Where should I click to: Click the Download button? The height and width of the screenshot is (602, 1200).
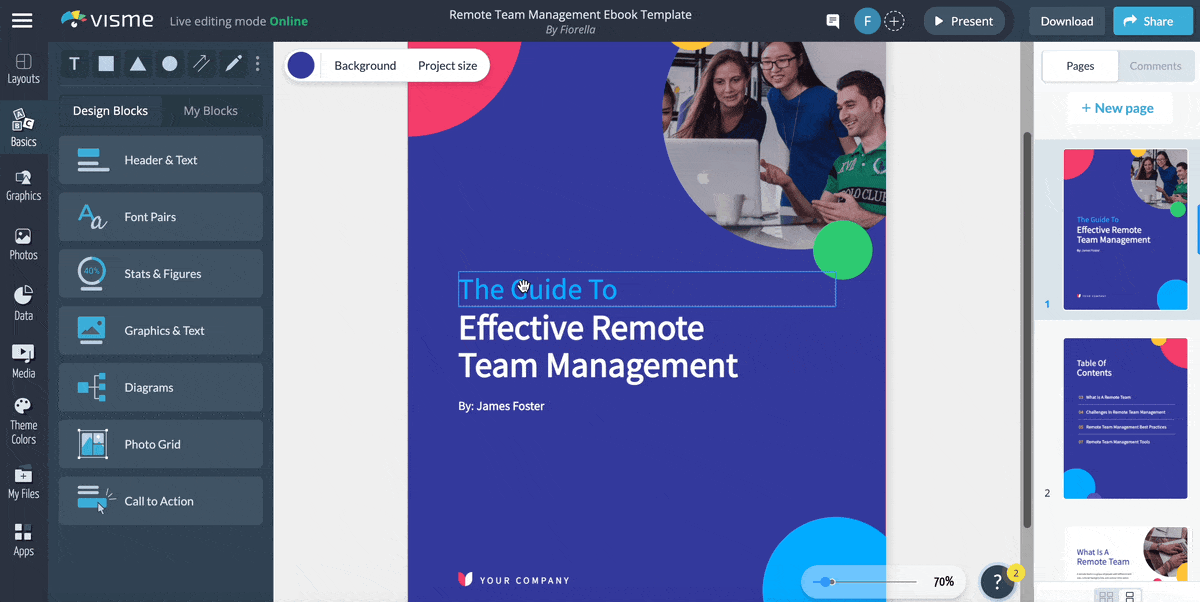click(1066, 21)
